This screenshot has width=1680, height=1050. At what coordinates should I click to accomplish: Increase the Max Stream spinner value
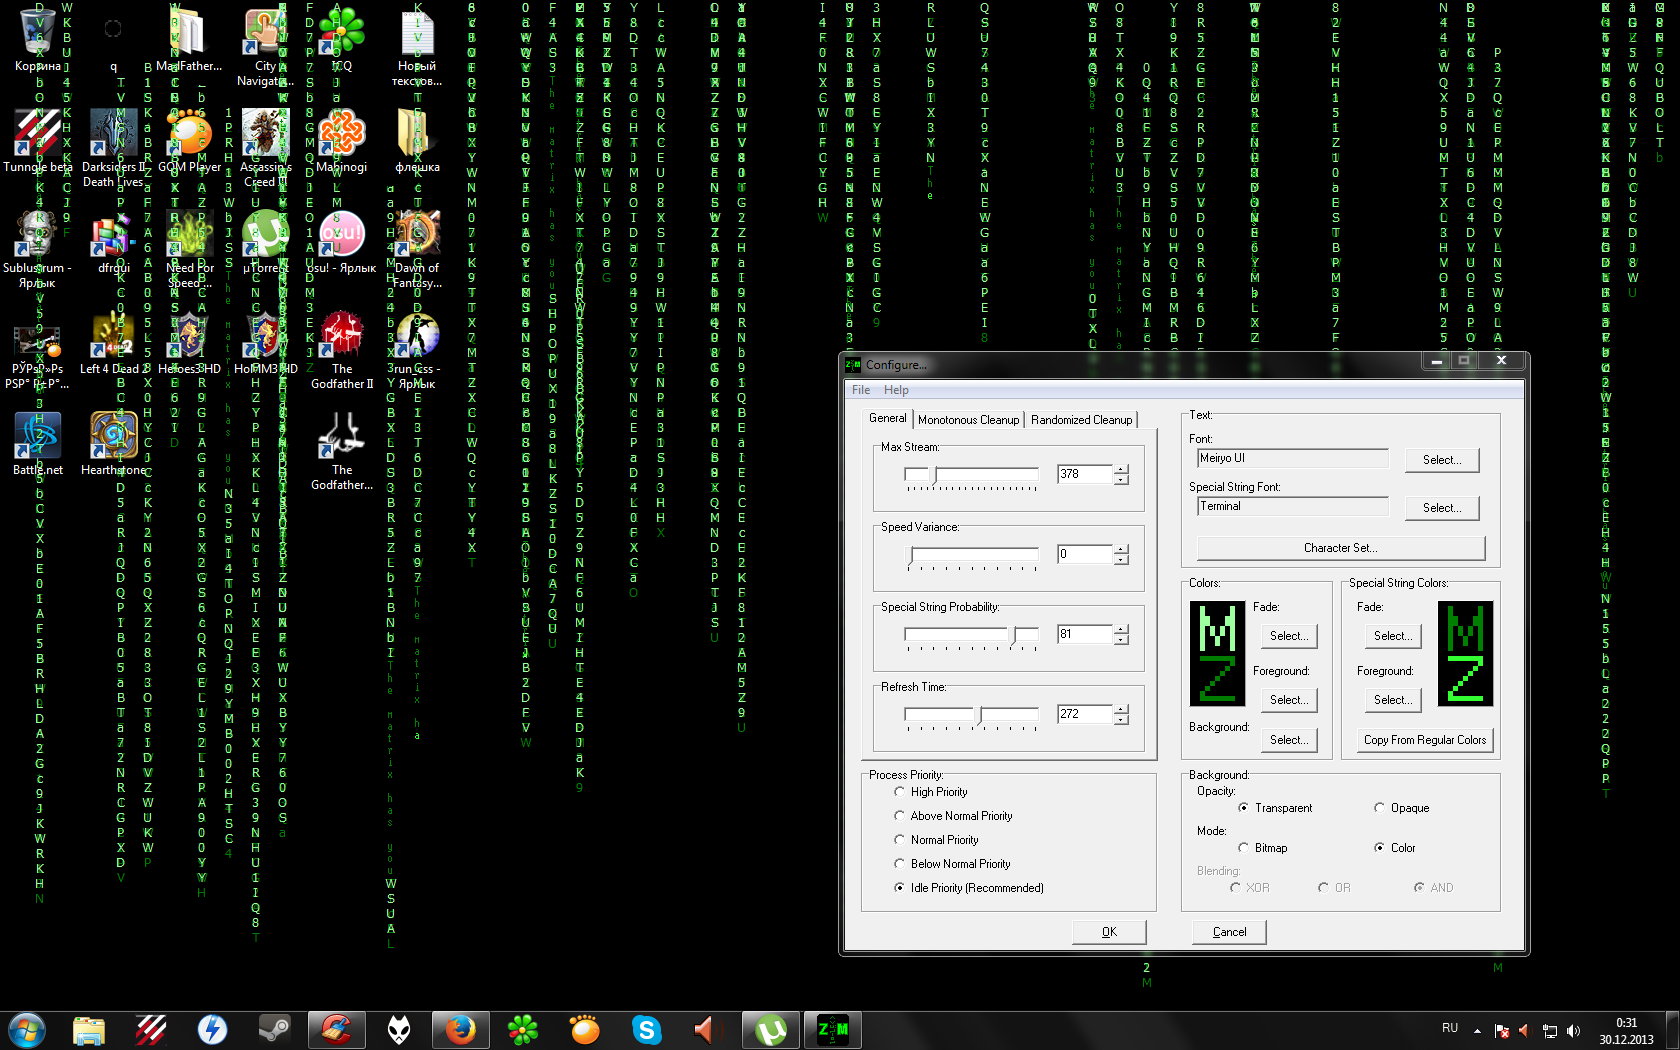[1121, 469]
